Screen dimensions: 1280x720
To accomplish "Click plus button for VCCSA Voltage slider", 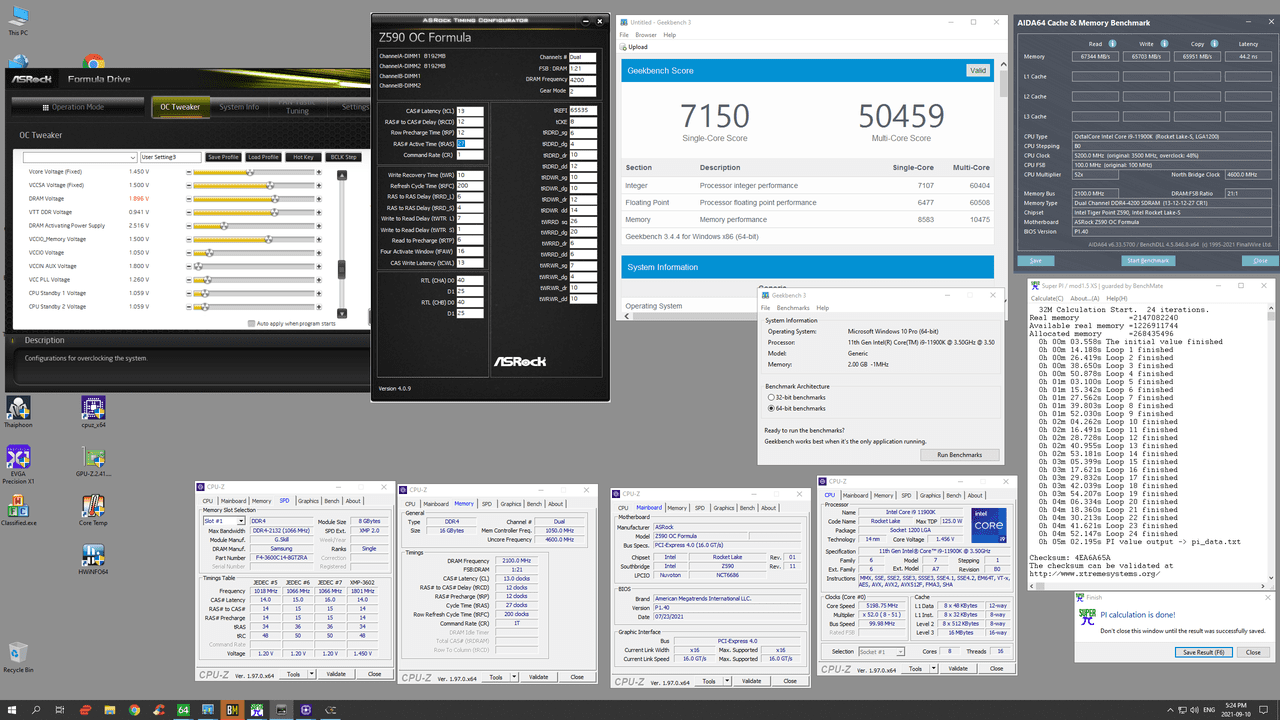I will click(319, 185).
